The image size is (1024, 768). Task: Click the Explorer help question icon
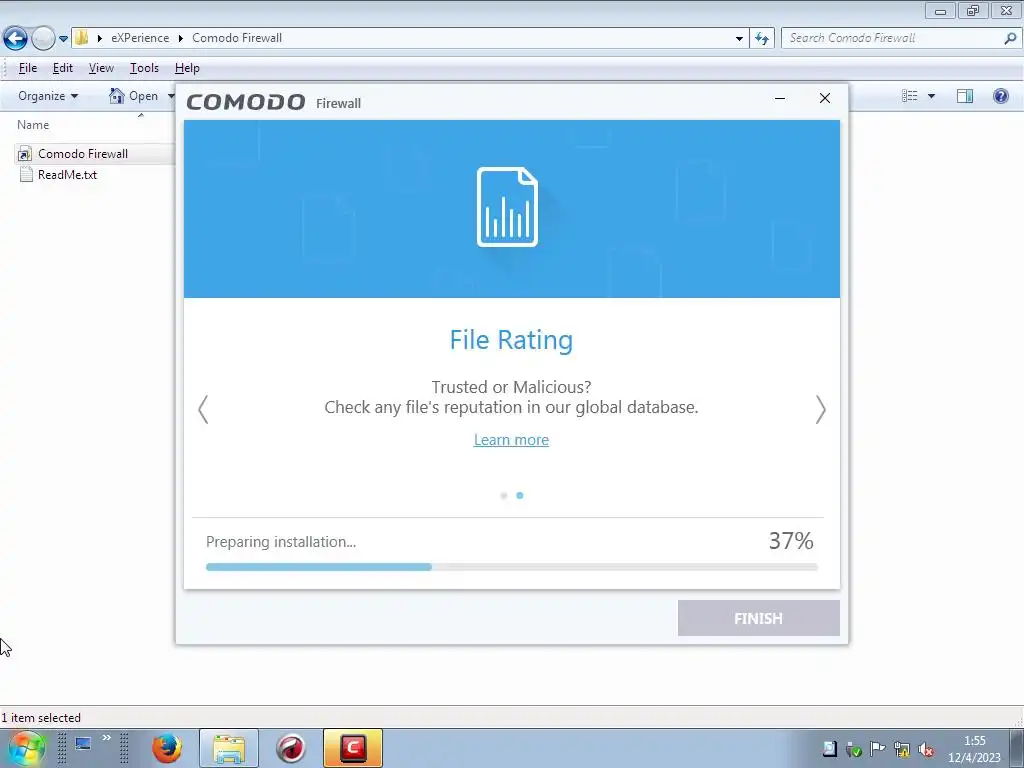(1000, 96)
